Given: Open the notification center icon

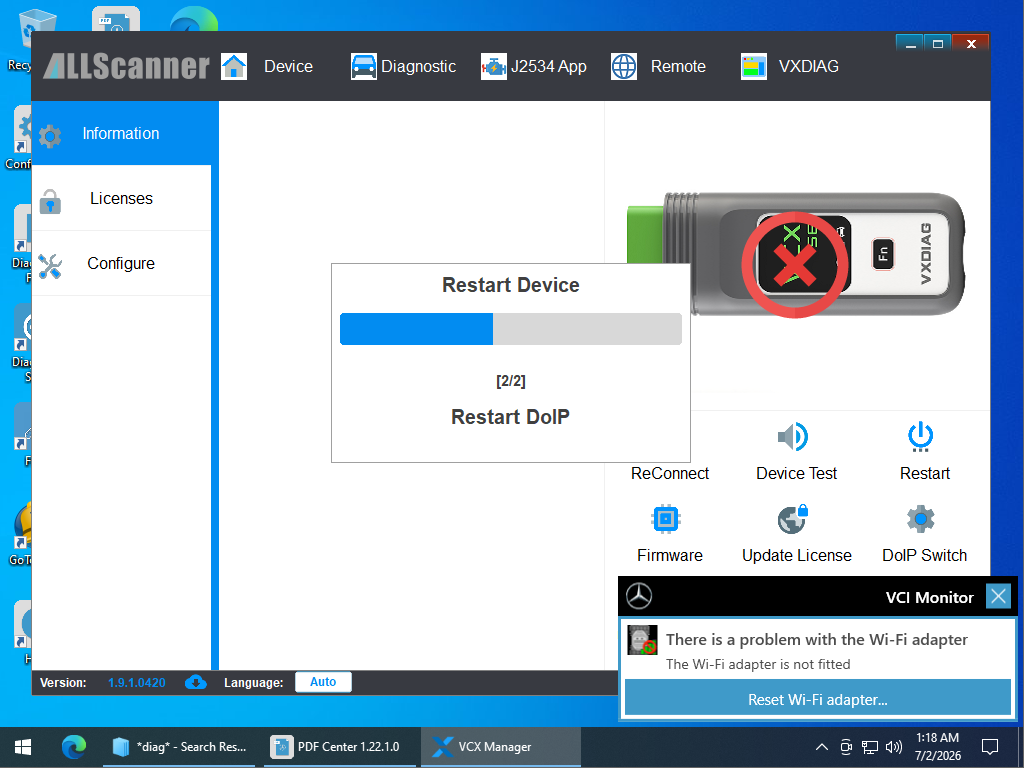Looking at the screenshot, I should pyautogui.click(x=990, y=747).
